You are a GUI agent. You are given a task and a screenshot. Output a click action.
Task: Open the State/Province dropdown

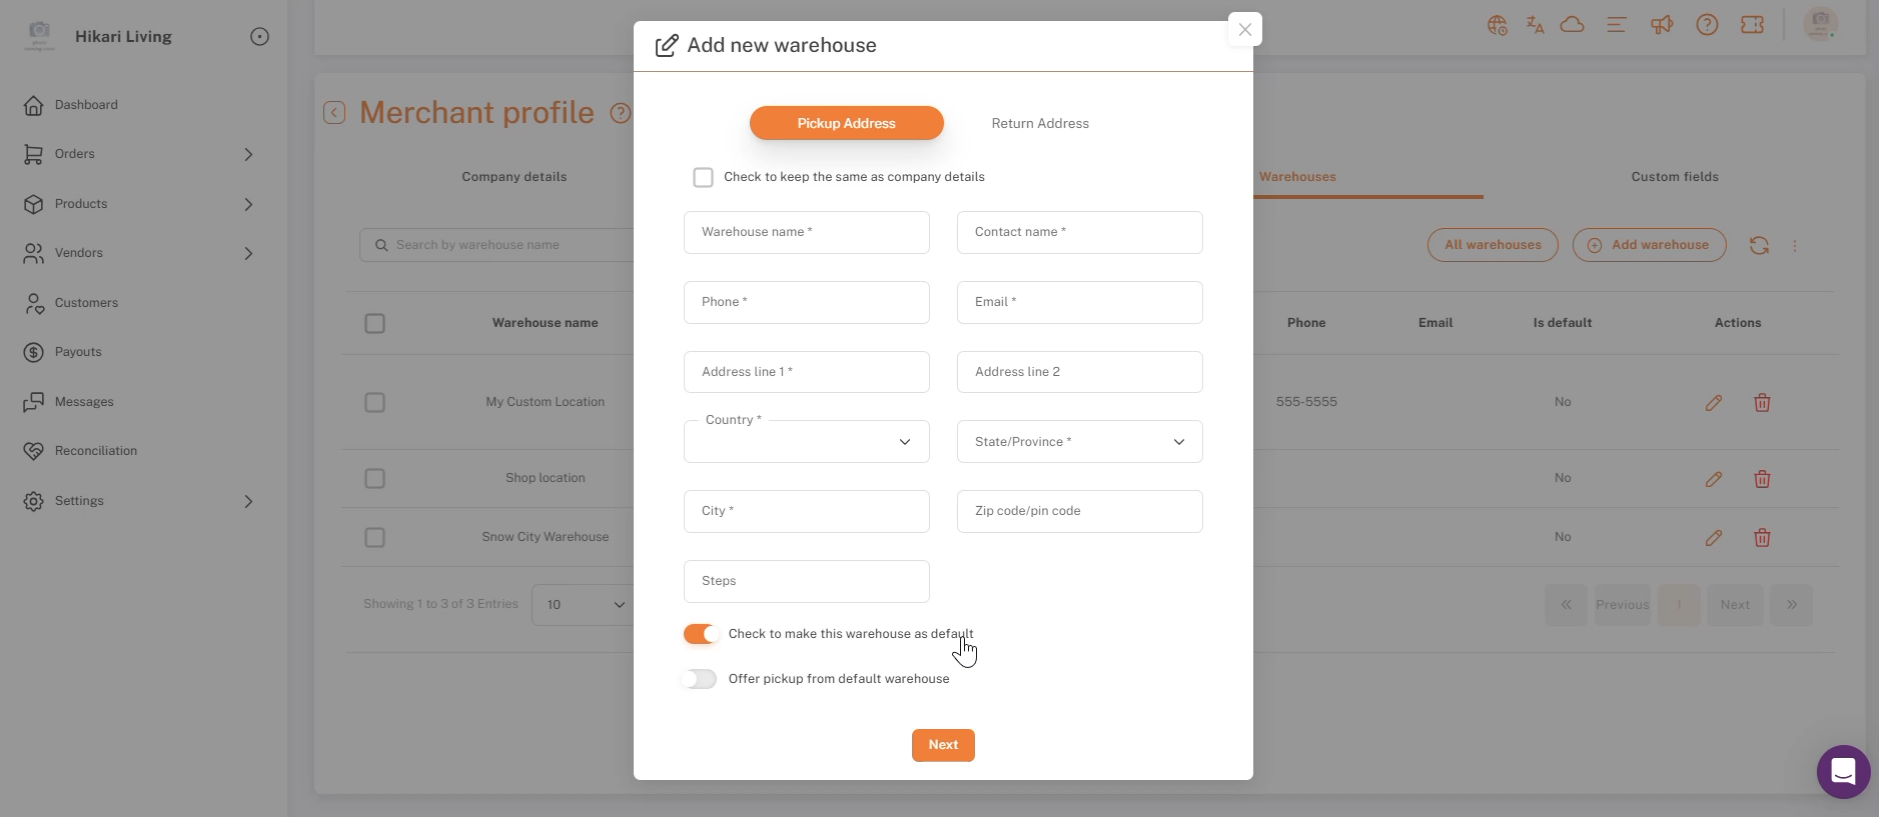1079,441
